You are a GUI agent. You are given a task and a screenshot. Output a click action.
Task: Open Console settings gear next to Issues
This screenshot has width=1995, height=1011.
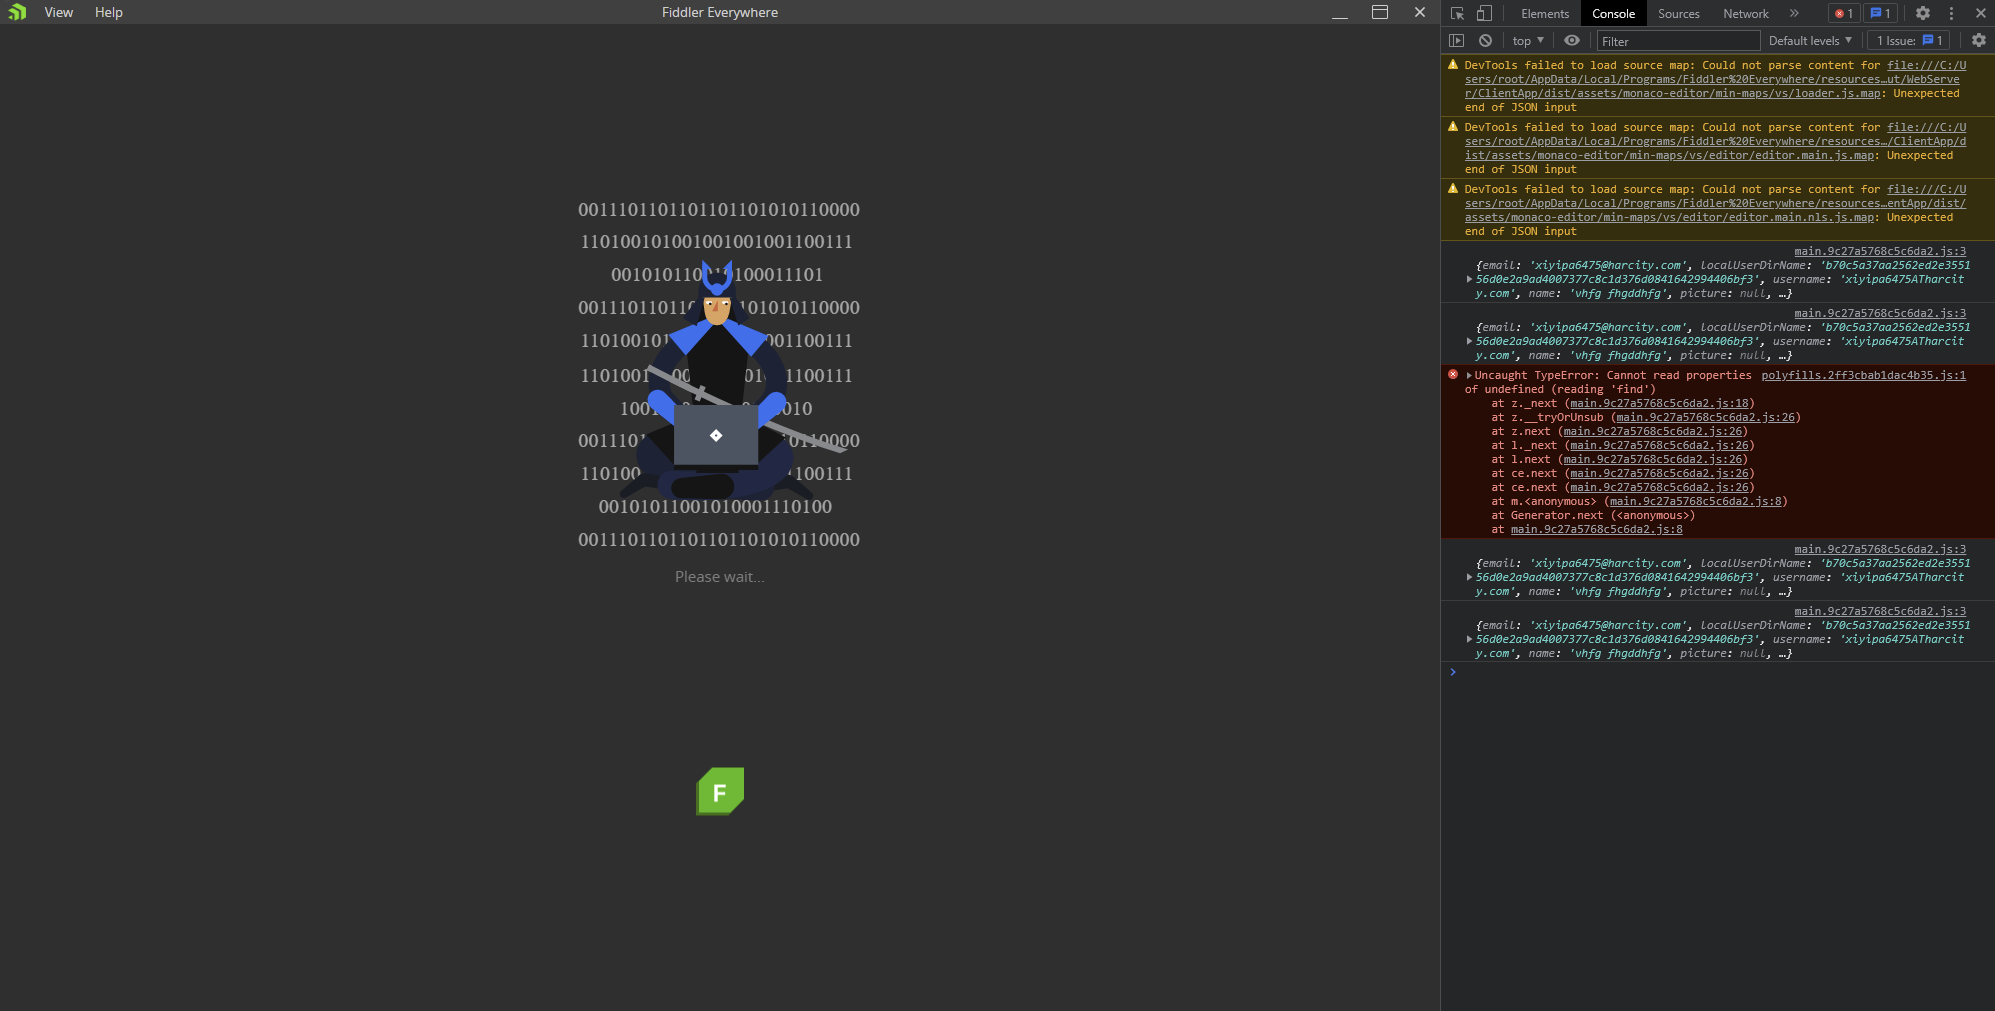click(x=1979, y=40)
